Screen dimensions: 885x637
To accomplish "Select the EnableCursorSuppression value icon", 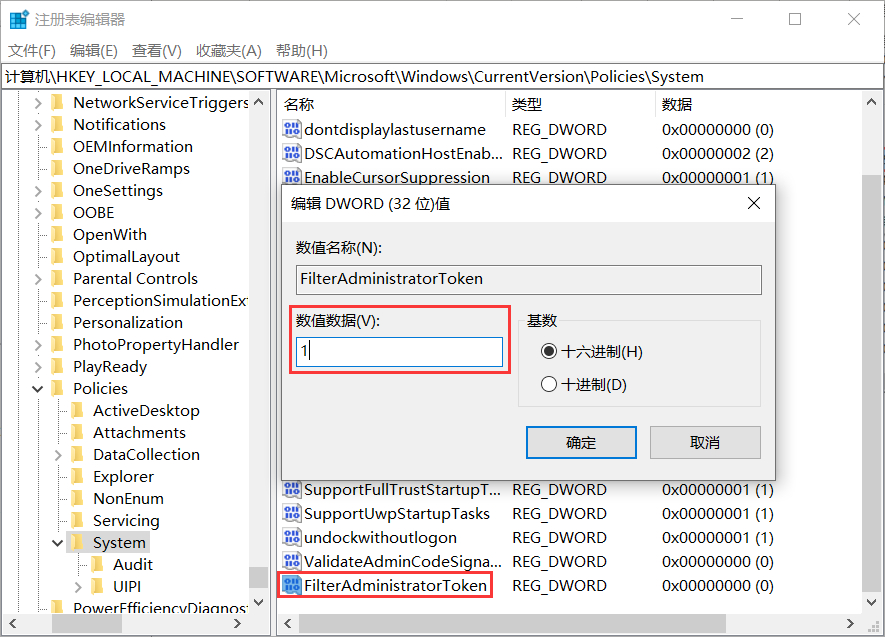I will [x=293, y=177].
